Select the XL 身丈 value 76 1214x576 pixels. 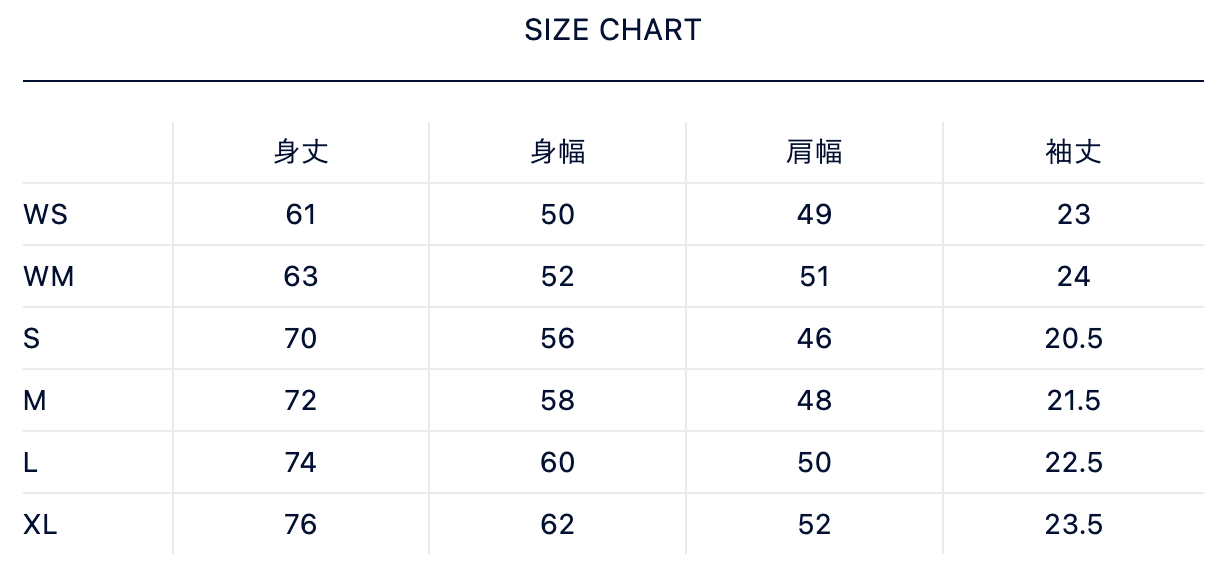pos(301,525)
